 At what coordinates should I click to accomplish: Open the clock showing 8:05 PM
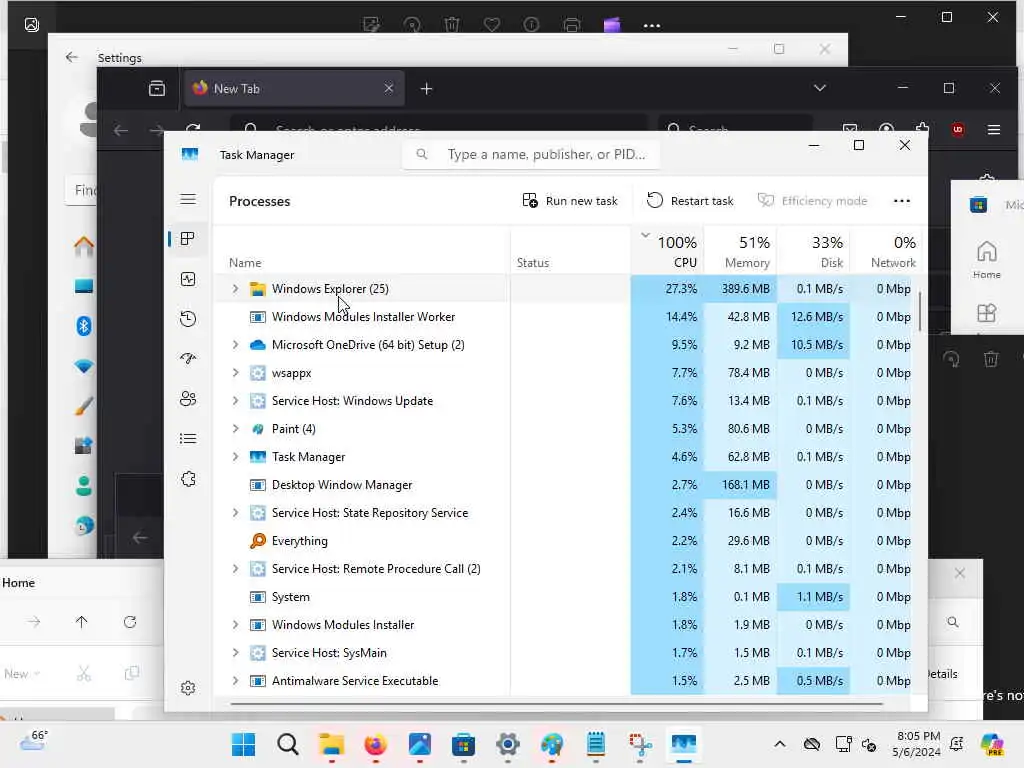pyautogui.click(x=918, y=744)
